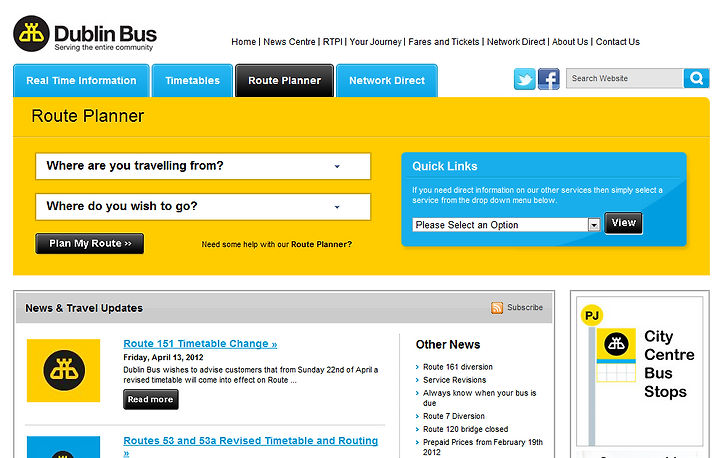Click the Route 151 news thumbnail logo
The image size is (720, 458).
[x=63, y=371]
